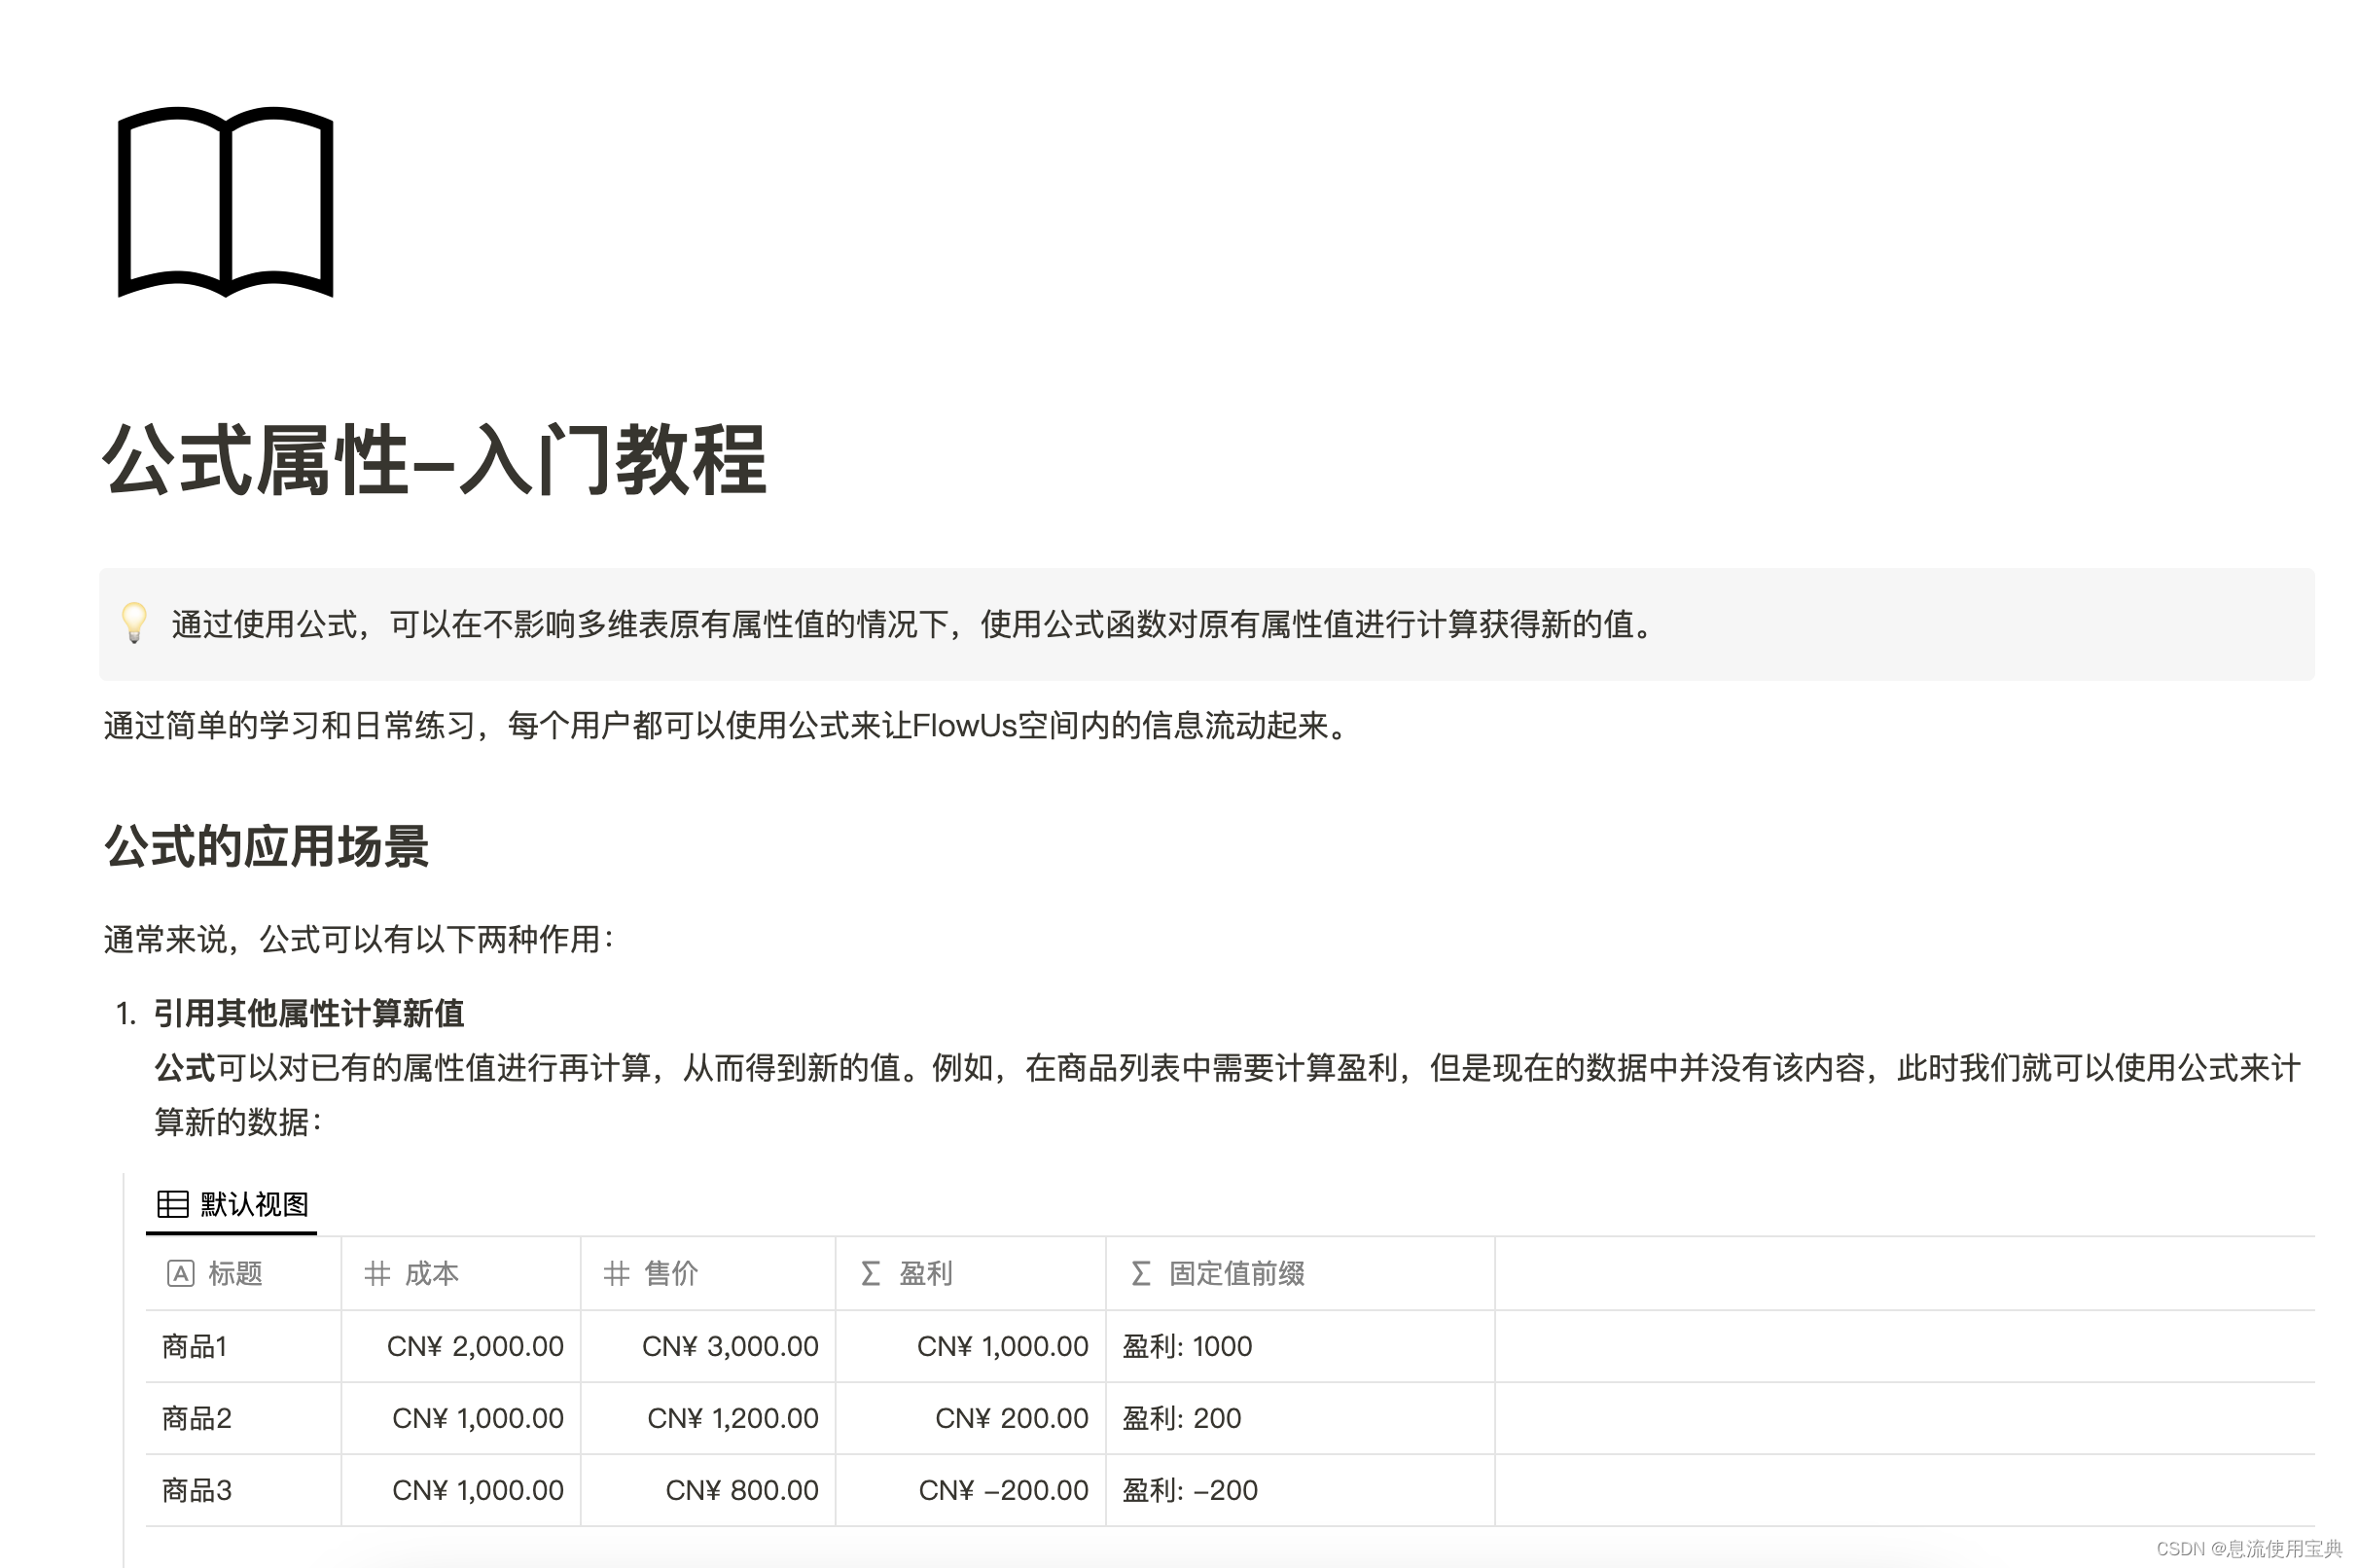Click the 商品3 row title cell

click(x=196, y=1490)
